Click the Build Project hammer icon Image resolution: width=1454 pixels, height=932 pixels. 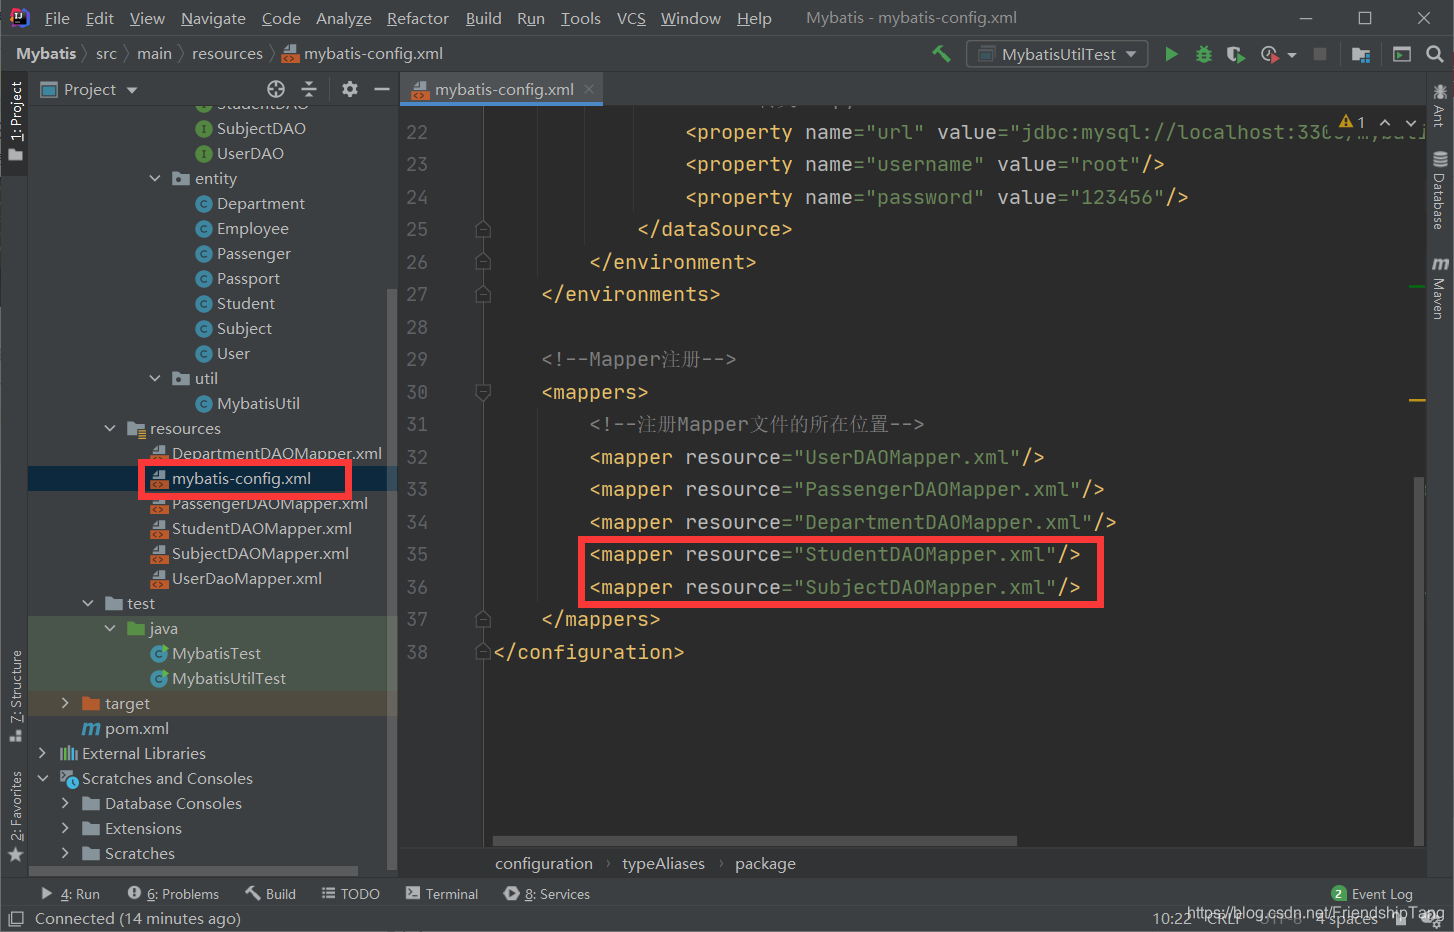click(x=941, y=54)
